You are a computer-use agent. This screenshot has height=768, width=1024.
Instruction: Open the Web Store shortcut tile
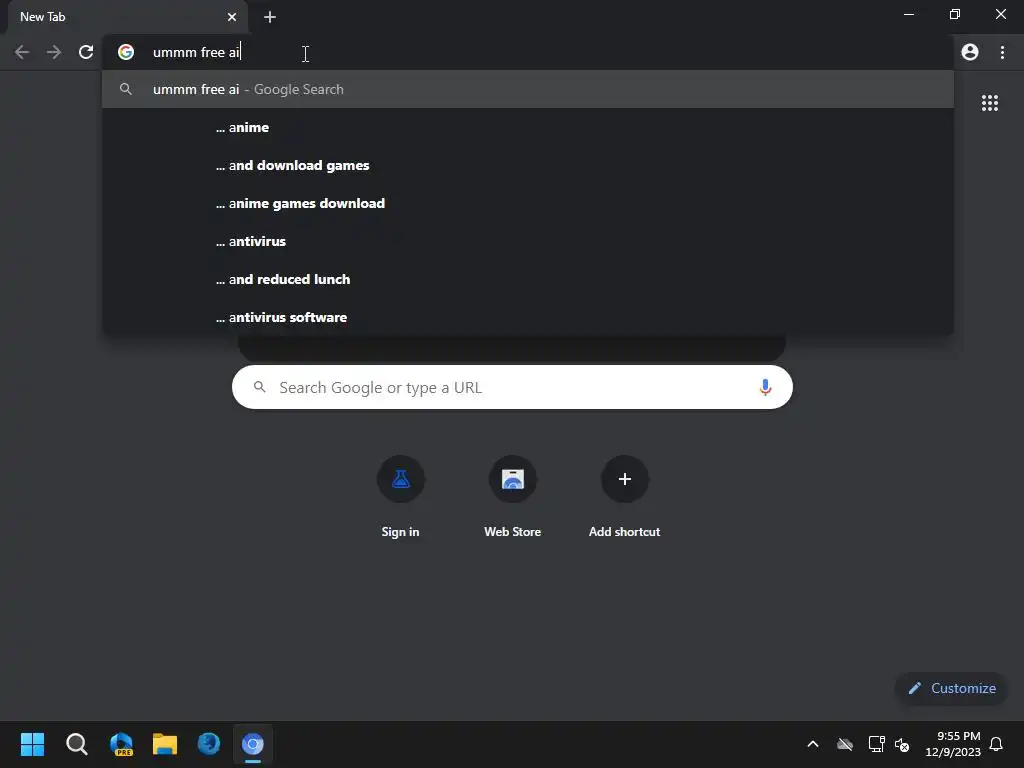pyautogui.click(x=513, y=498)
